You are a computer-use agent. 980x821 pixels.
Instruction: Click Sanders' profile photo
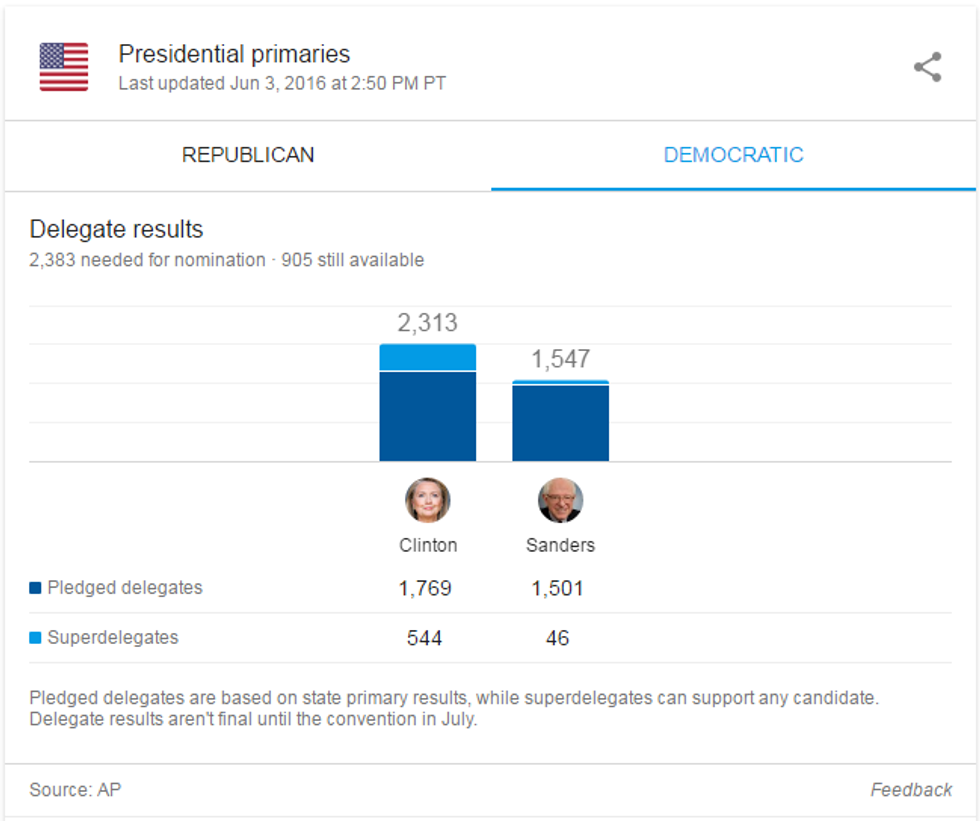pos(560,500)
